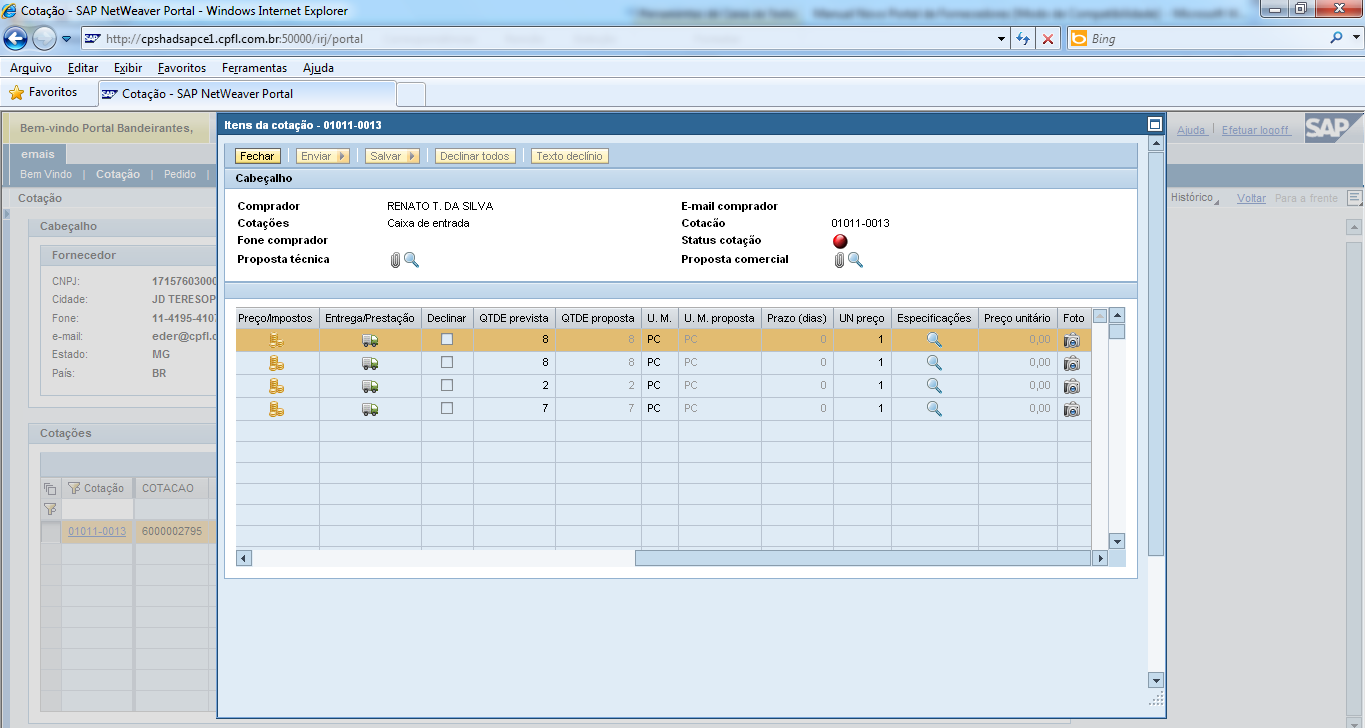Expand the Salvar button arrow
Image resolution: width=1365 pixels, height=728 pixels.
[x=413, y=156]
